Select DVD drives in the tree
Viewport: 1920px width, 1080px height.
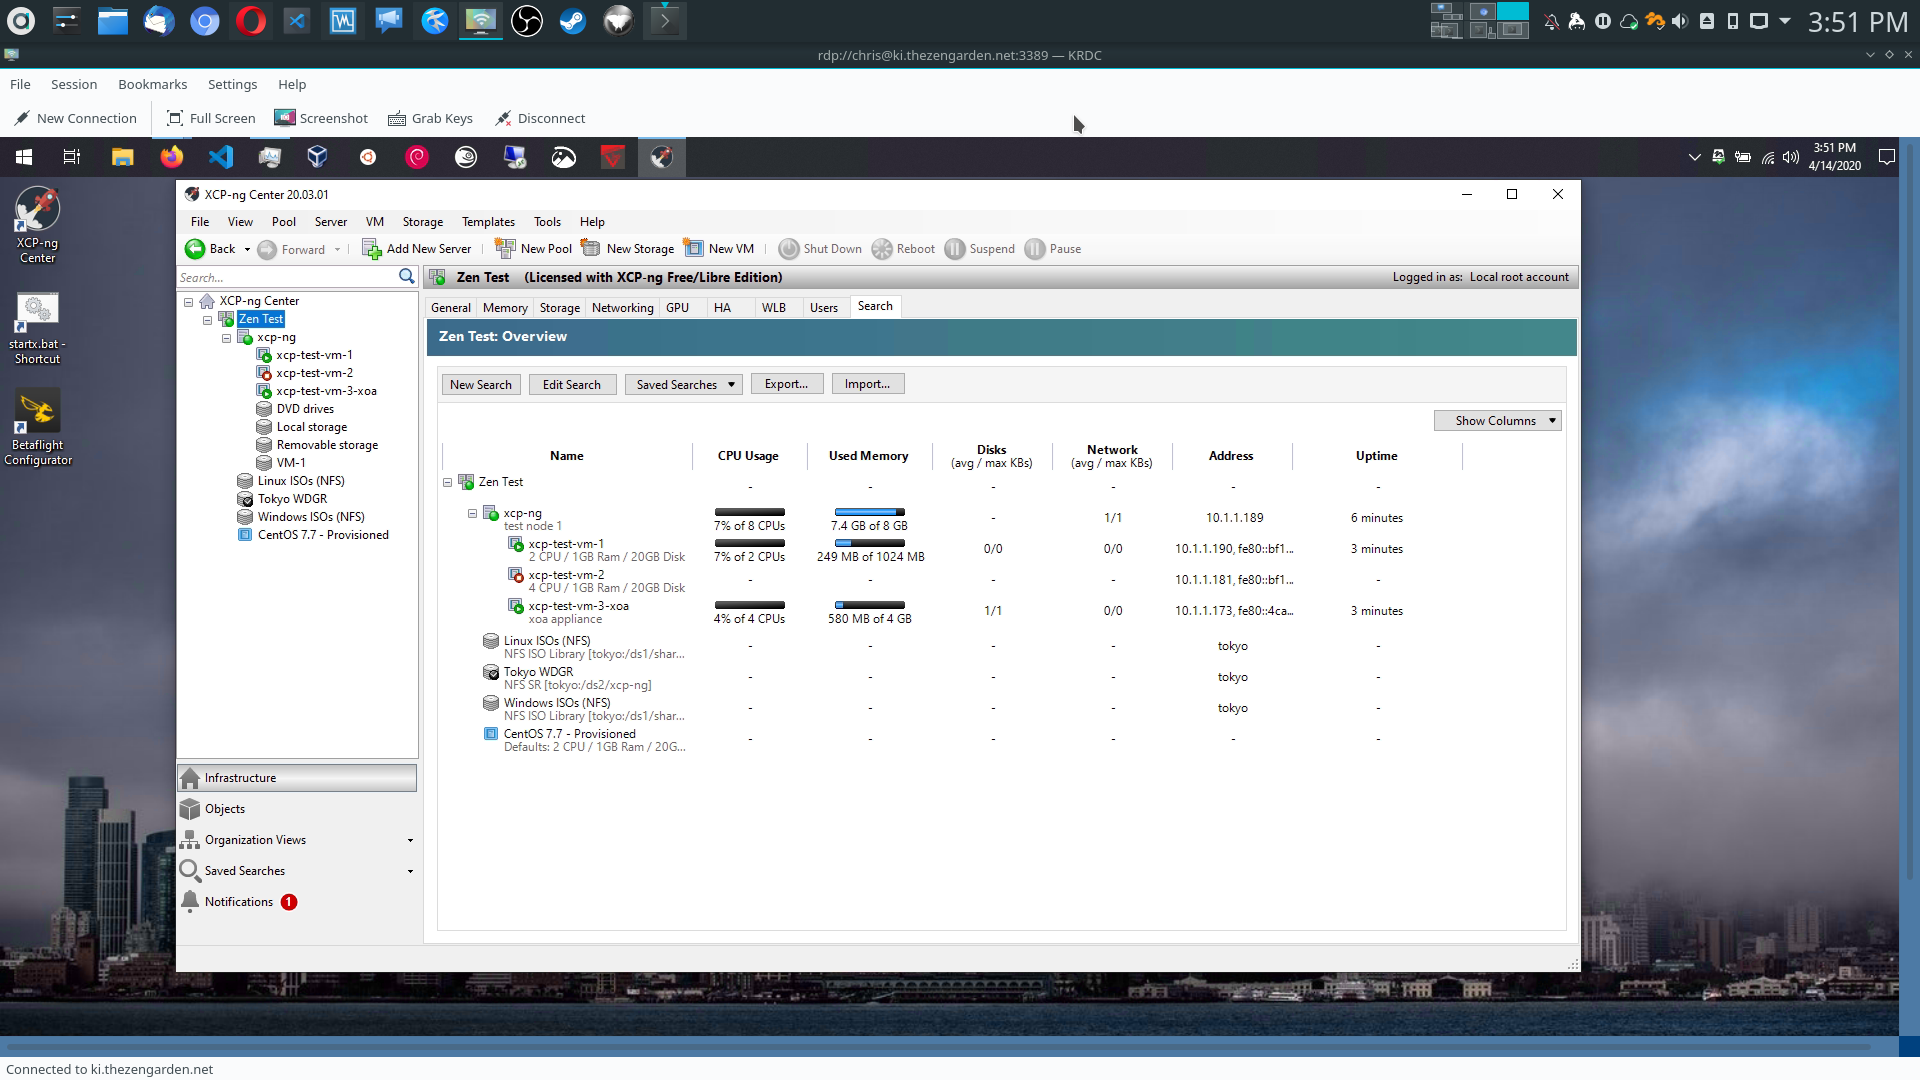tap(305, 409)
